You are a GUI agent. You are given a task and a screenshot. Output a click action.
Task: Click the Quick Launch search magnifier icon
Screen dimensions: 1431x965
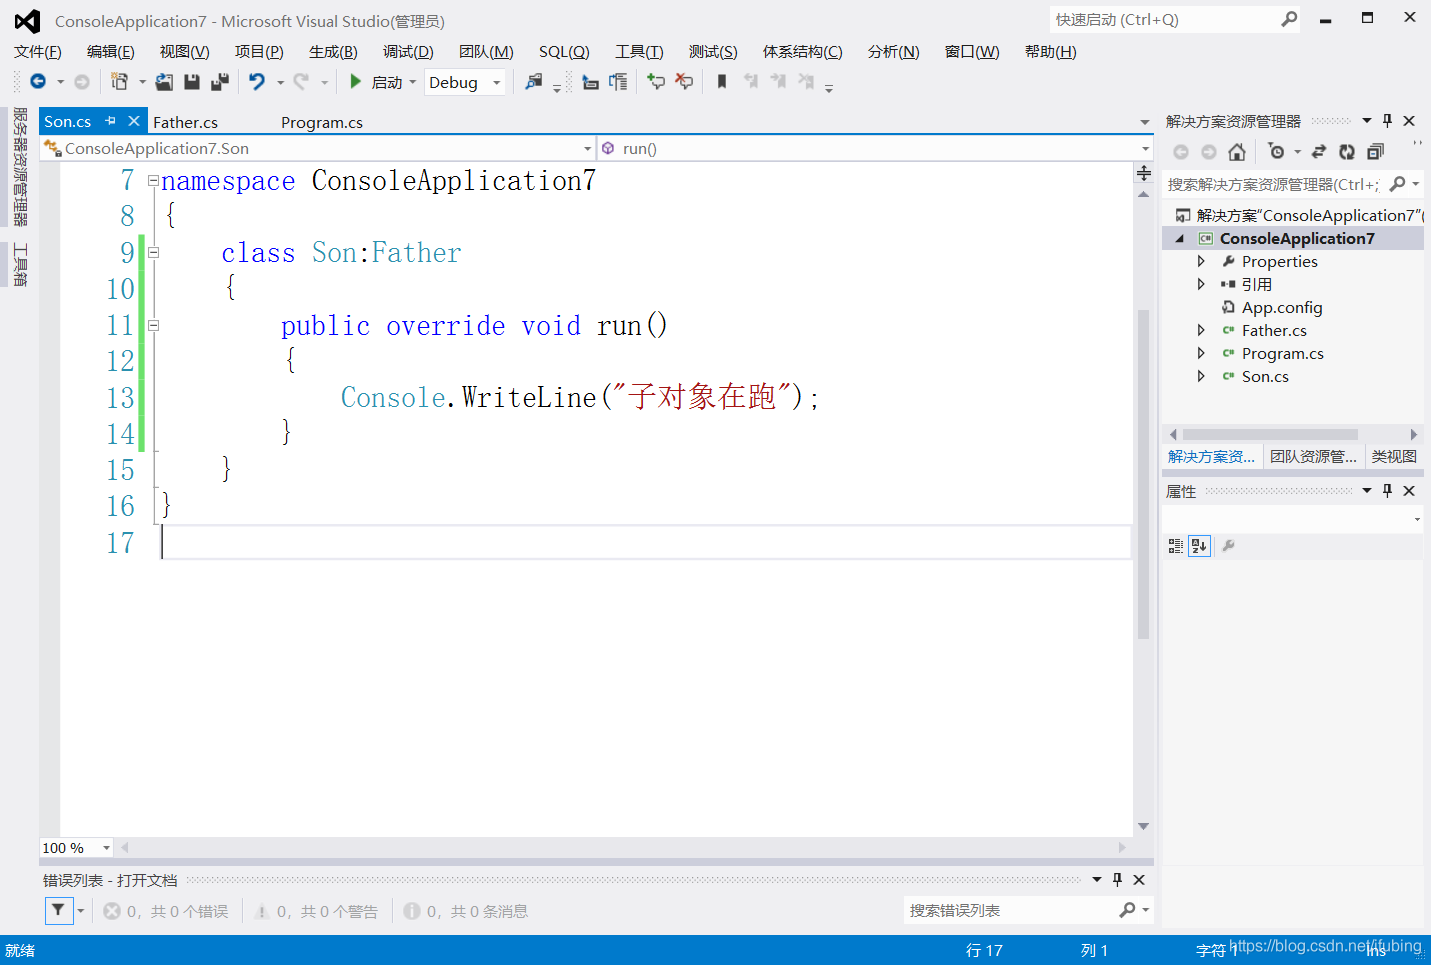[1289, 19]
